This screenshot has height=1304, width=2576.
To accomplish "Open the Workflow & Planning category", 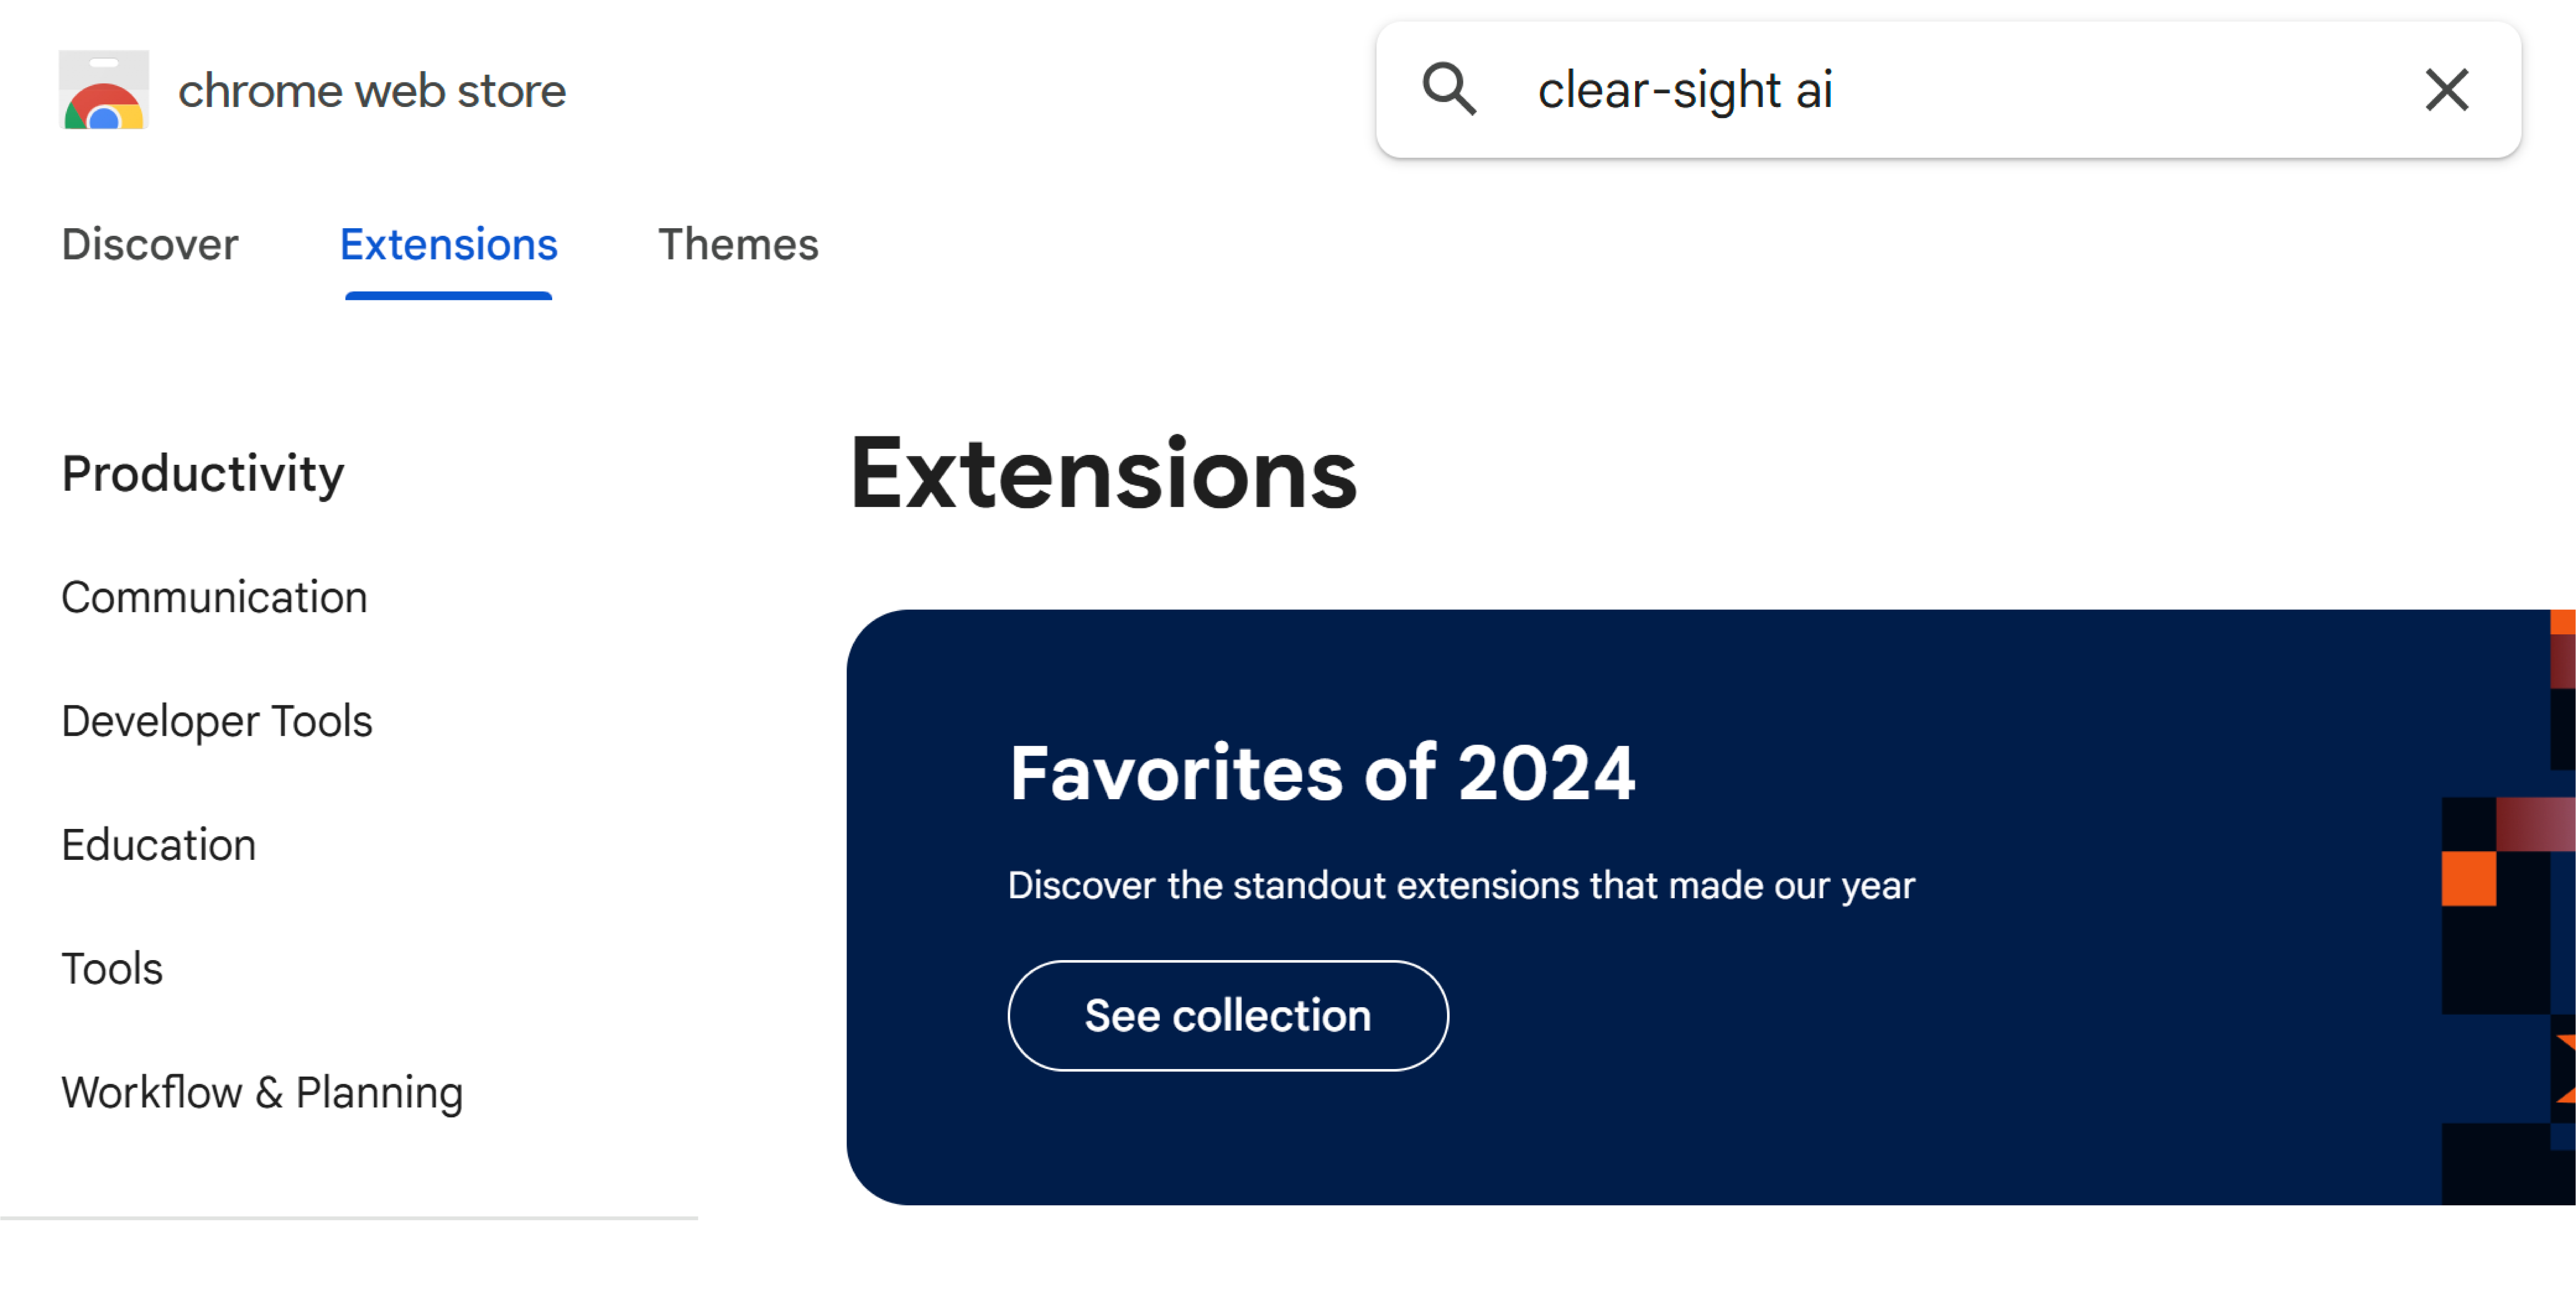I will tap(261, 1092).
